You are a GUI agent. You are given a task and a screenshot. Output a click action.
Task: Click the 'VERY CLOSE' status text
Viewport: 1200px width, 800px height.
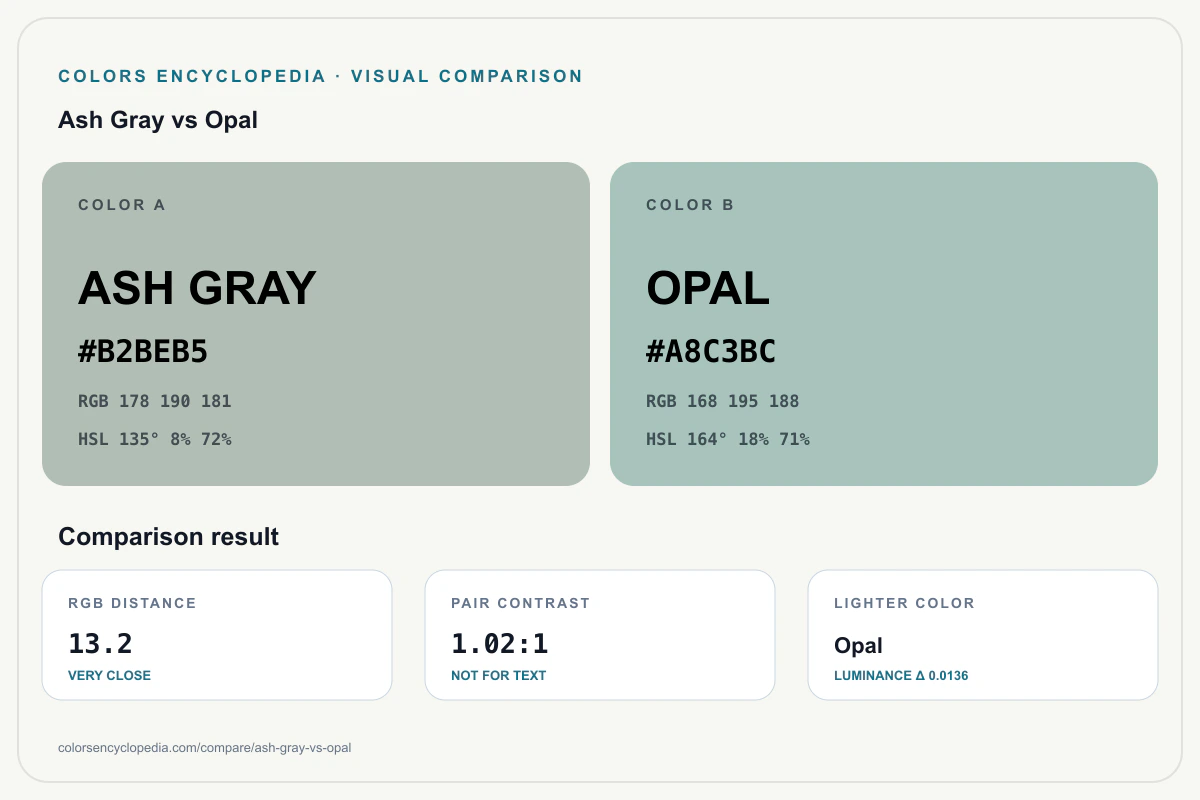click(x=109, y=675)
